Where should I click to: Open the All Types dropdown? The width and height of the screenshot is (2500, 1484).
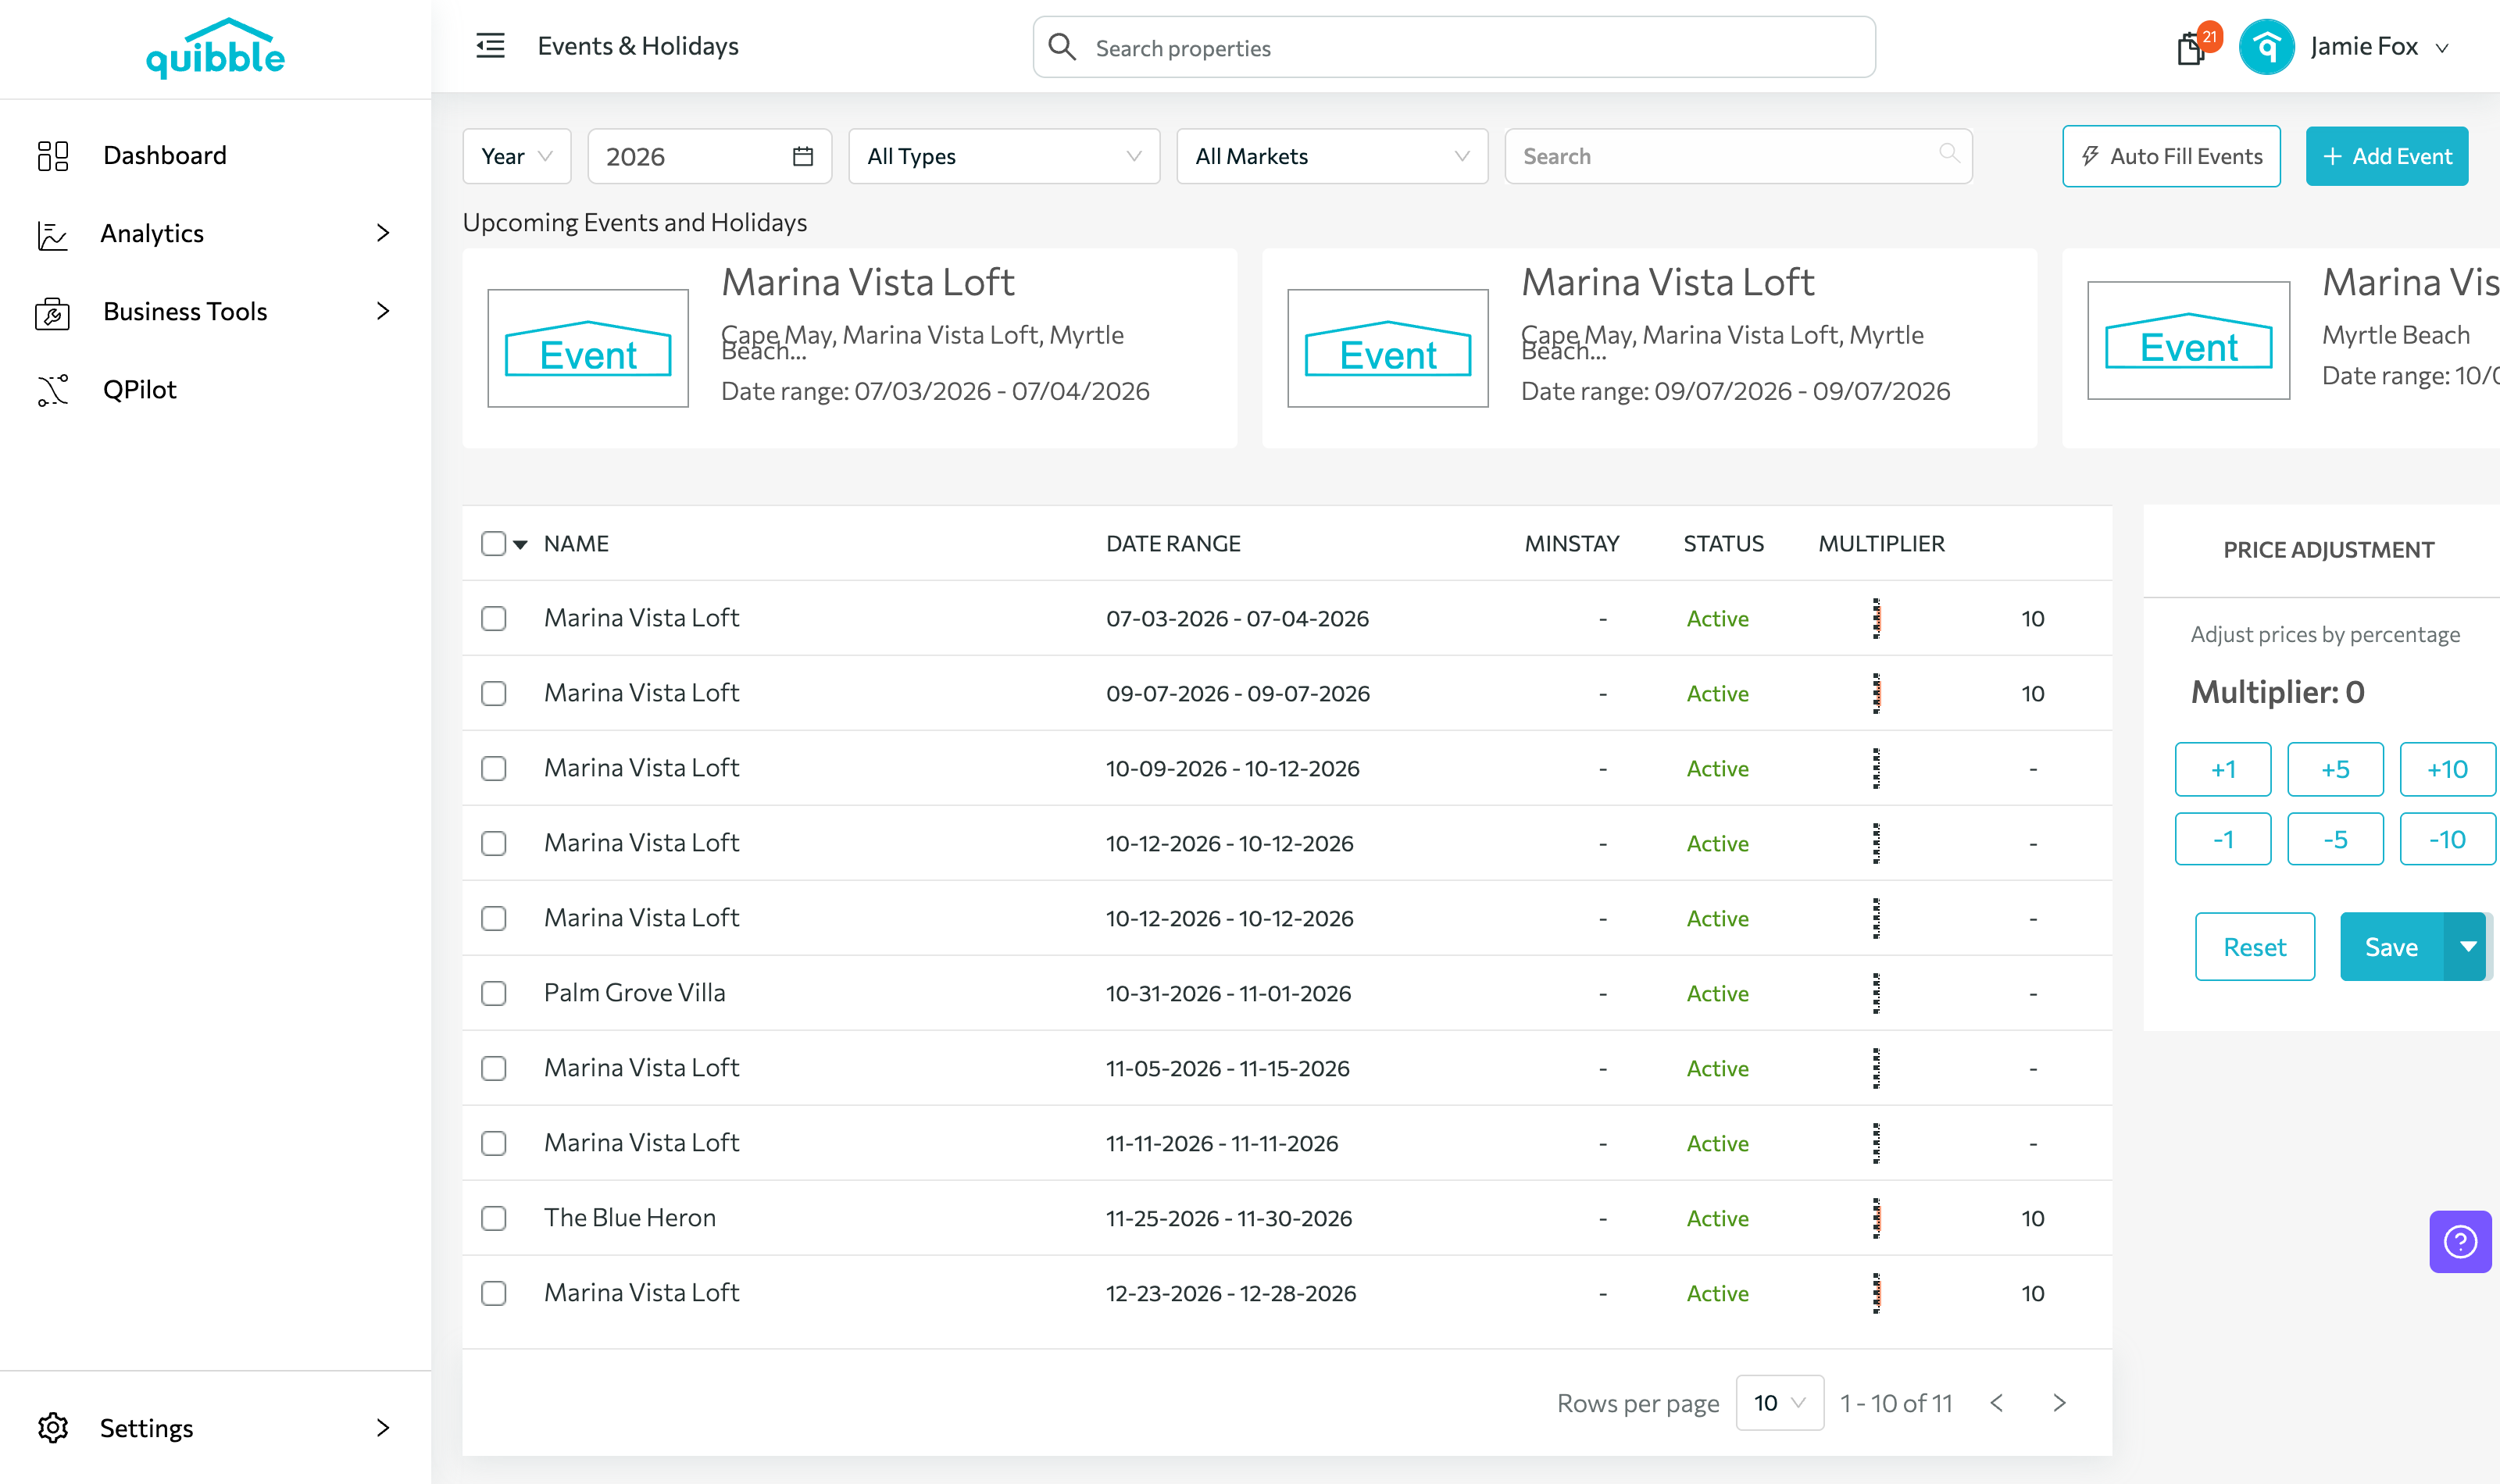pyautogui.click(x=1004, y=156)
